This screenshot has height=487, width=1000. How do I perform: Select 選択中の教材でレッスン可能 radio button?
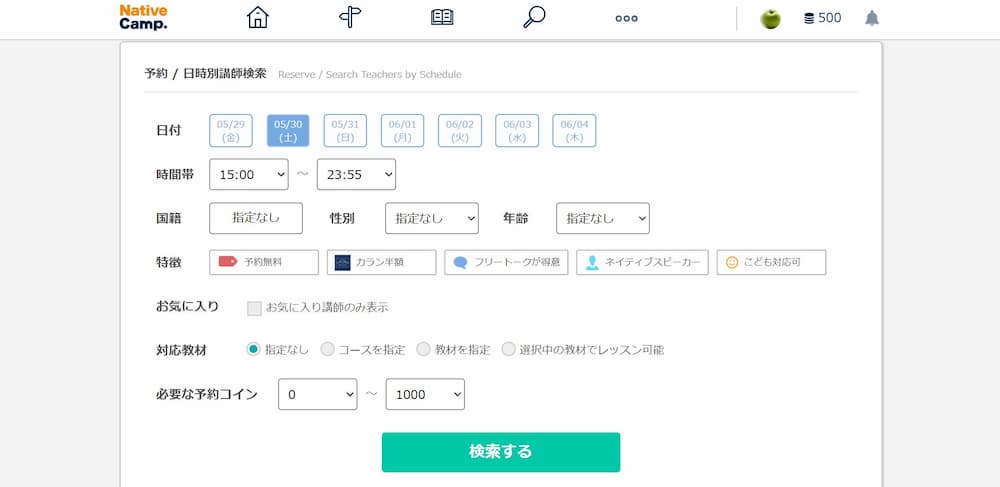(x=508, y=349)
